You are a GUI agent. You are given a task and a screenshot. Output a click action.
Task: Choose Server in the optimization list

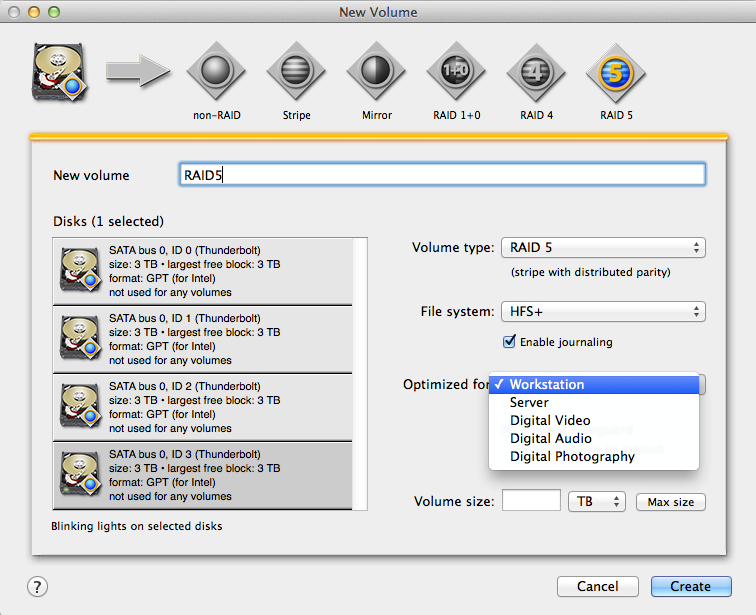[529, 402]
